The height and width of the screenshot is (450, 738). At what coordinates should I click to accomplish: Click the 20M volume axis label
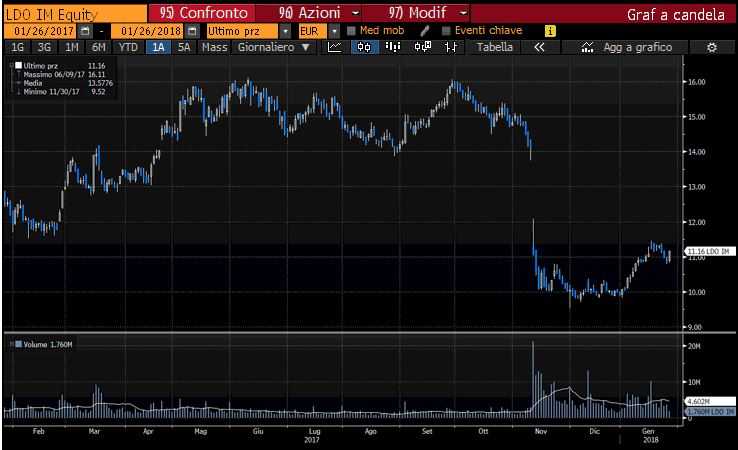694,346
